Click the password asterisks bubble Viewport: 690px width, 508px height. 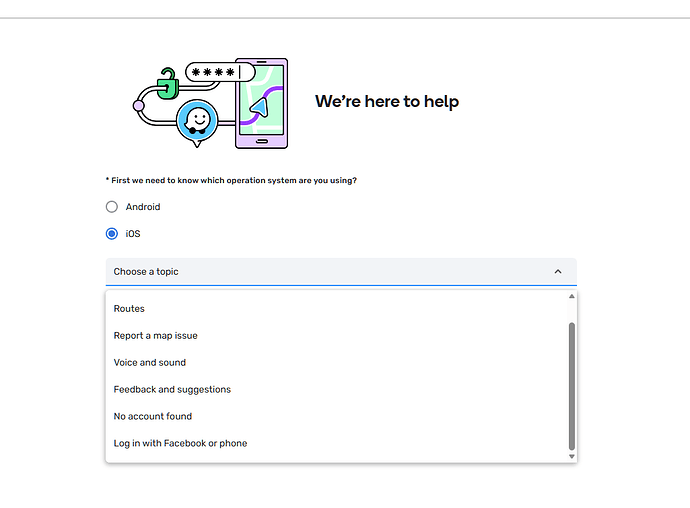click(x=220, y=72)
